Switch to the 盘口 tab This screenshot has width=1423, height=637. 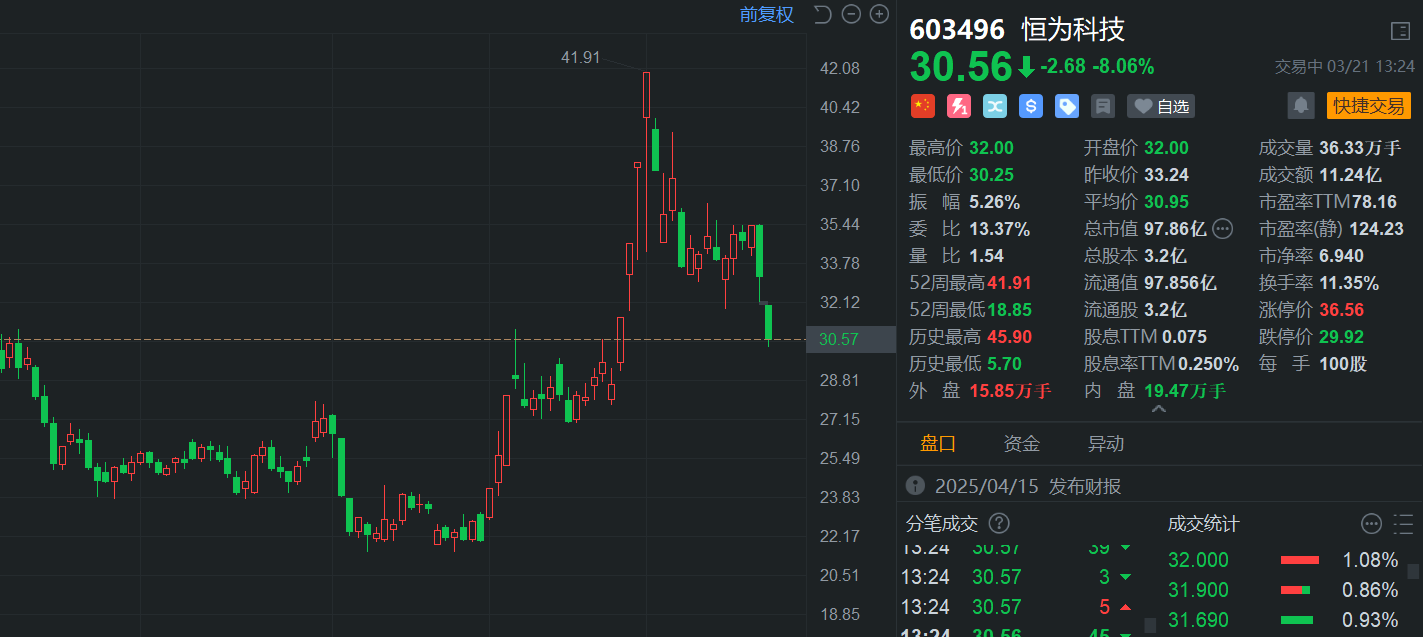[x=938, y=444]
